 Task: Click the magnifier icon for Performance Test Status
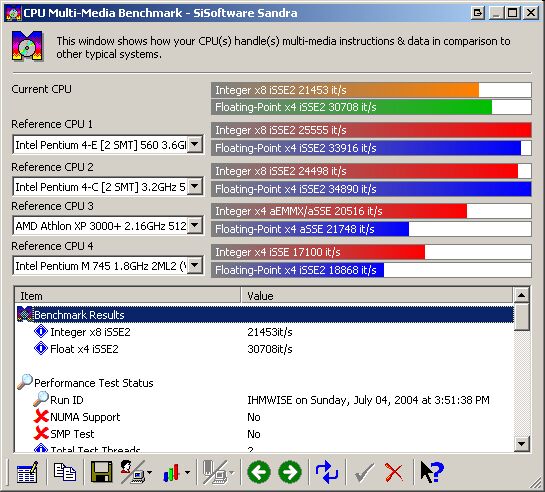coord(25,382)
